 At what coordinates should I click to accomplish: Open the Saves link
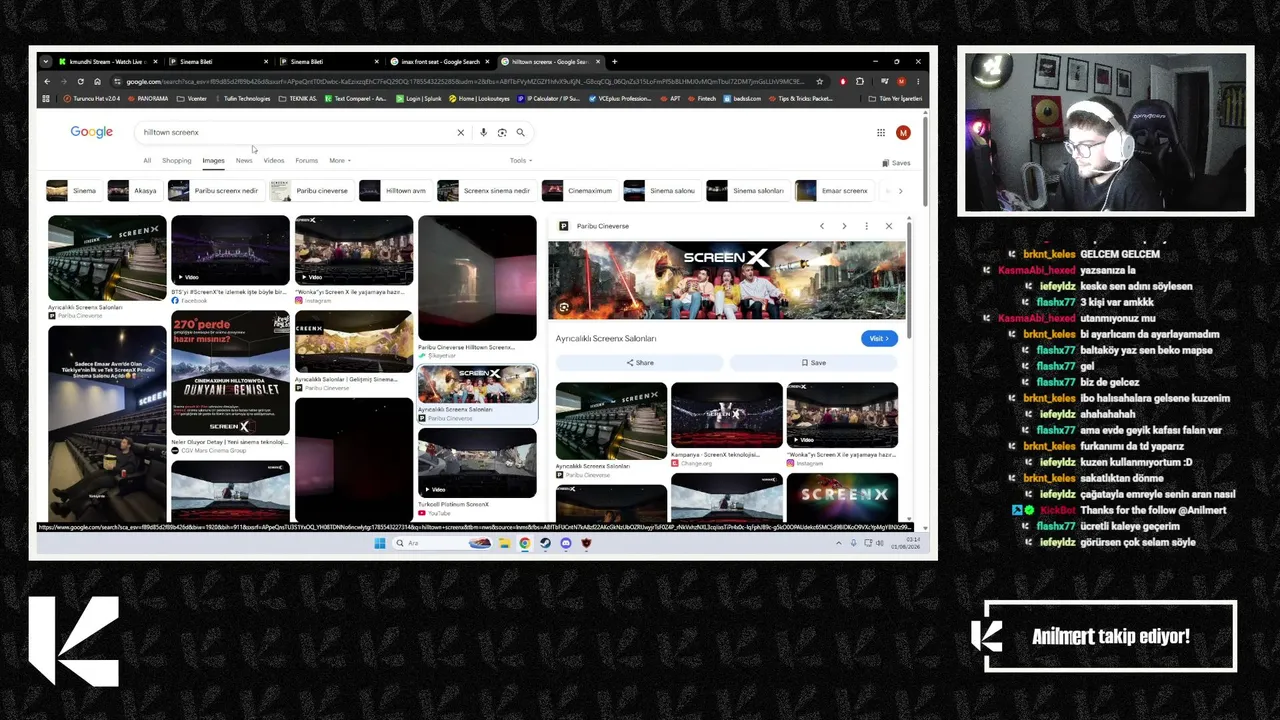tap(896, 163)
